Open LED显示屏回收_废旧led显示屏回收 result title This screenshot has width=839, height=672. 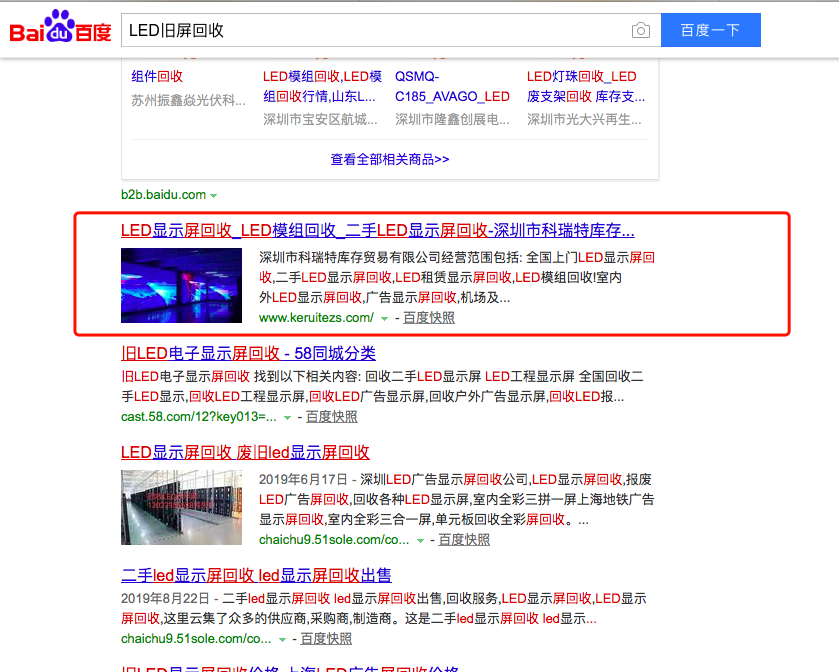(x=245, y=453)
